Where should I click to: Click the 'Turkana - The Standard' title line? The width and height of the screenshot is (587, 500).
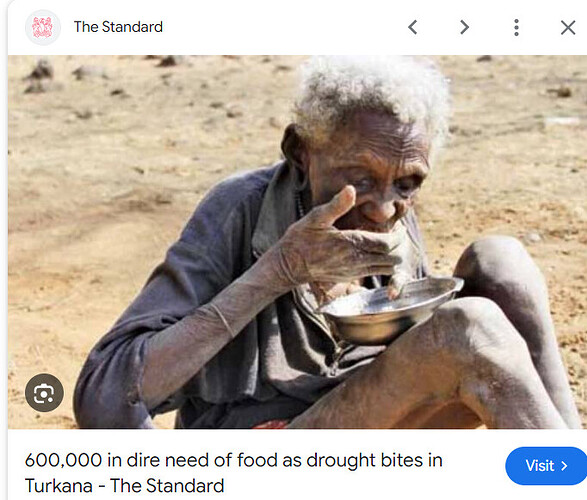124,486
